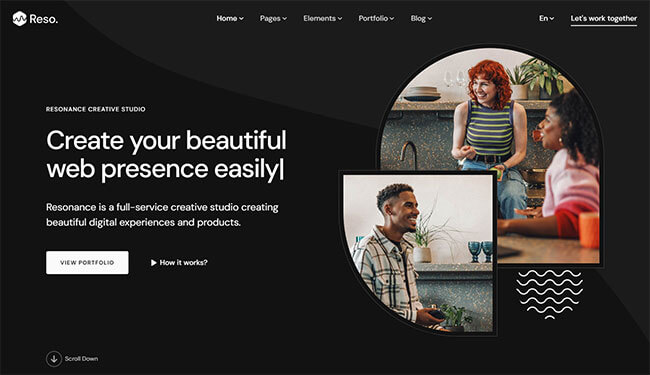Click the Reso. brand name text

44,19
